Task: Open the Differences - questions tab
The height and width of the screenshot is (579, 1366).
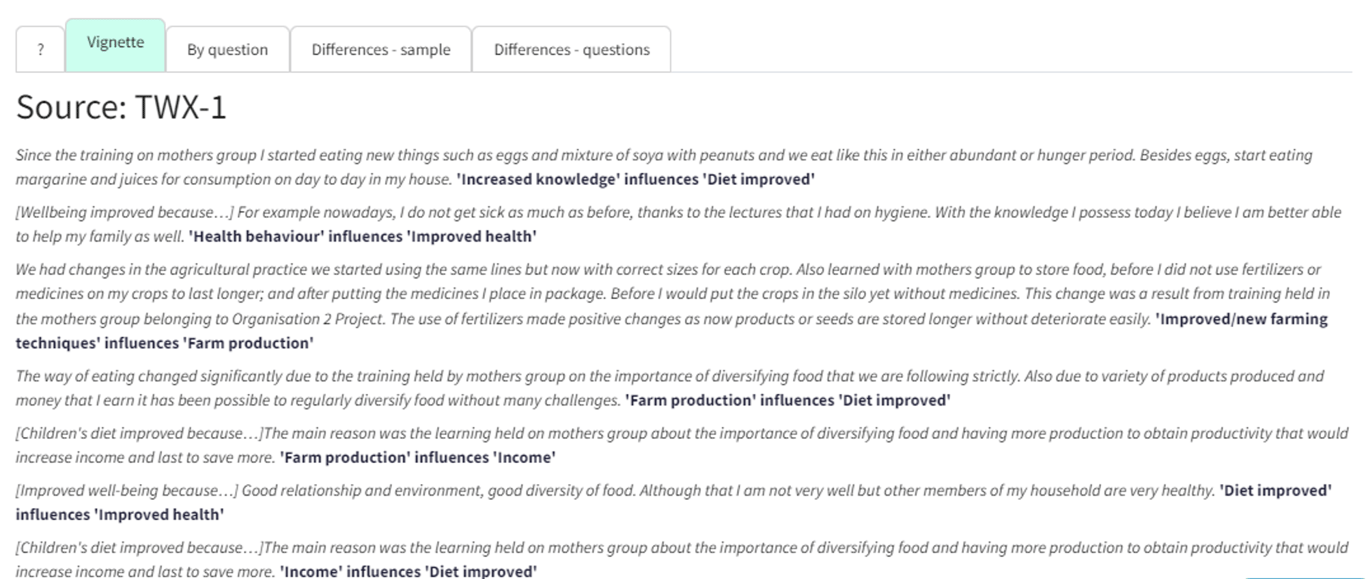Action: 571,50
